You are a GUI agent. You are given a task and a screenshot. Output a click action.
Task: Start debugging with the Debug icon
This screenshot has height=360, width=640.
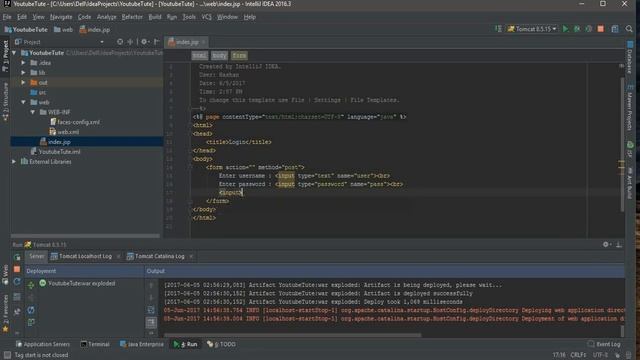[x=577, y=29]
